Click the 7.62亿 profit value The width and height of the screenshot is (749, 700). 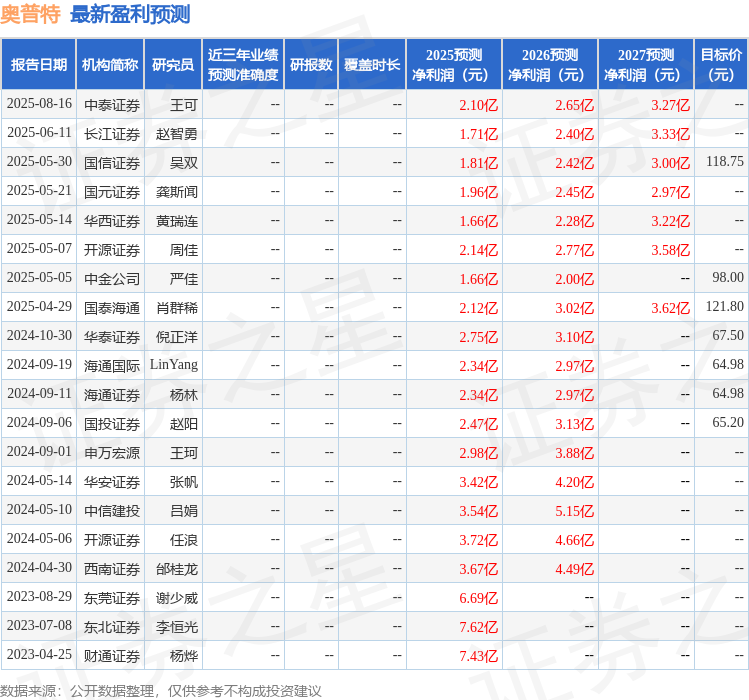click(478, 627)
